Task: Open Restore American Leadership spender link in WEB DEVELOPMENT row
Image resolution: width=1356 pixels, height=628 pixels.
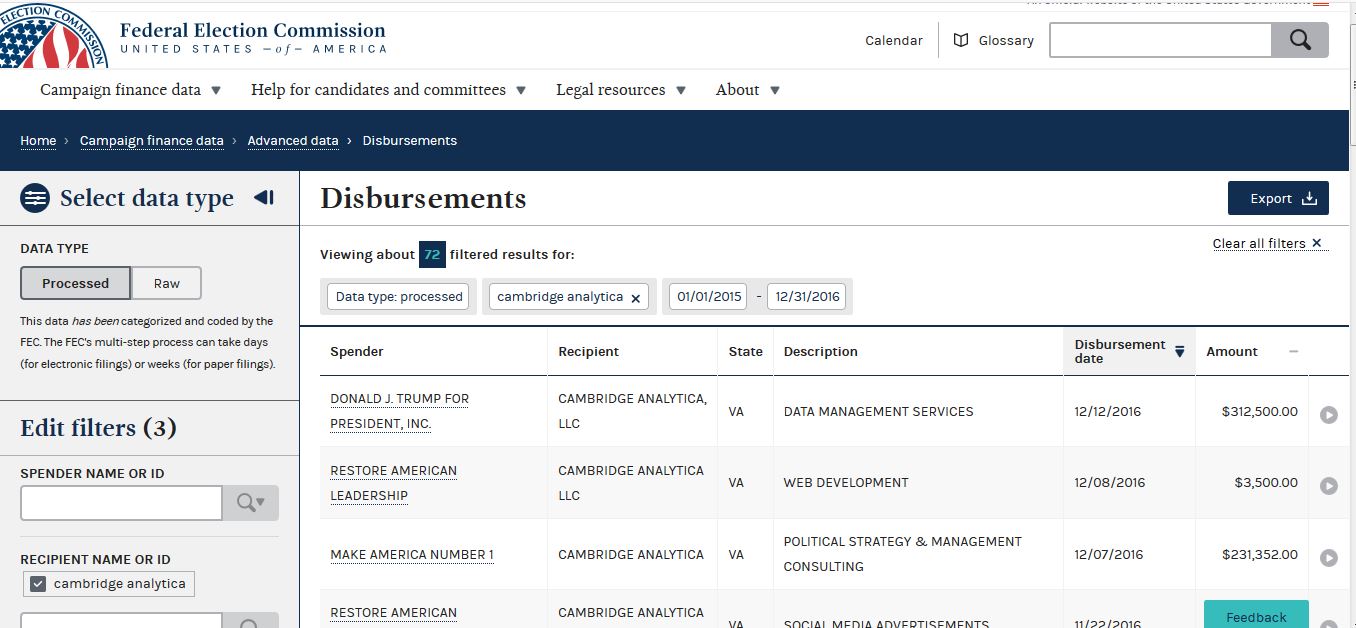Action: coord(394,483)
